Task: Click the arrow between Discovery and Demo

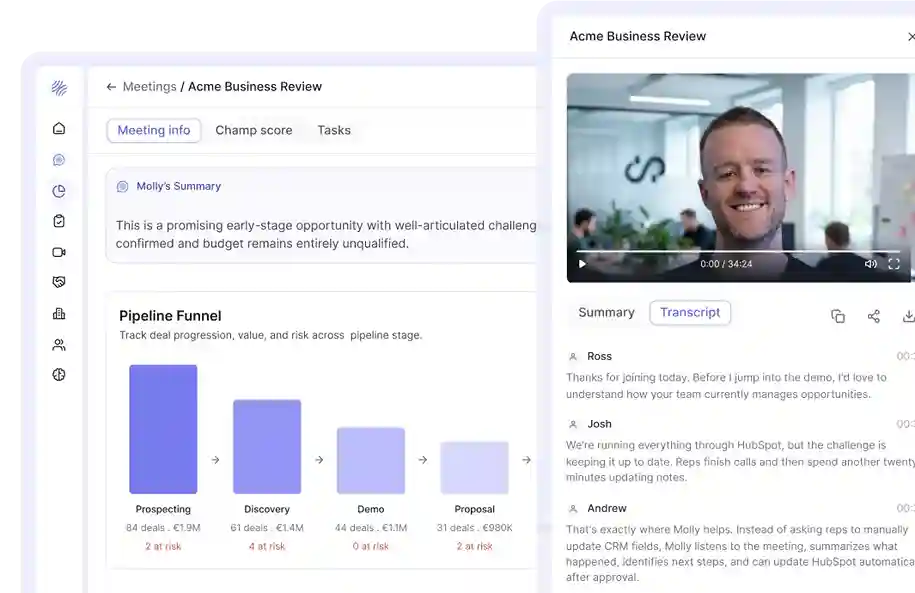Action: [x=319, y=460]
